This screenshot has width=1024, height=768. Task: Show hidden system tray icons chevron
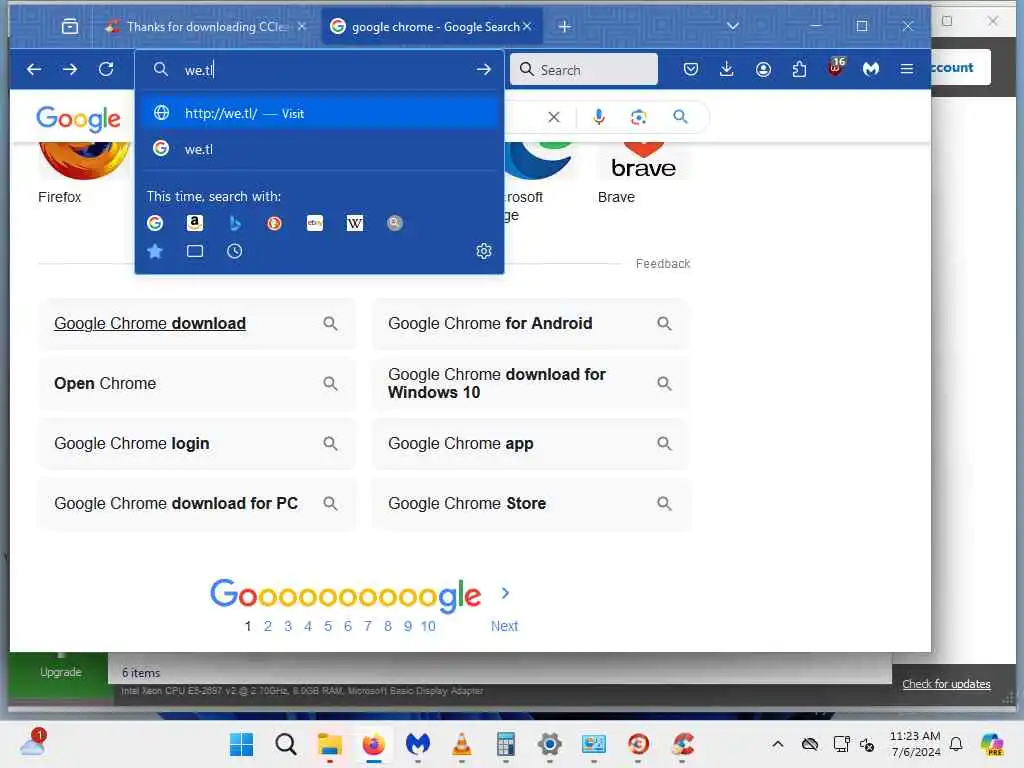[x=777, y=744]
